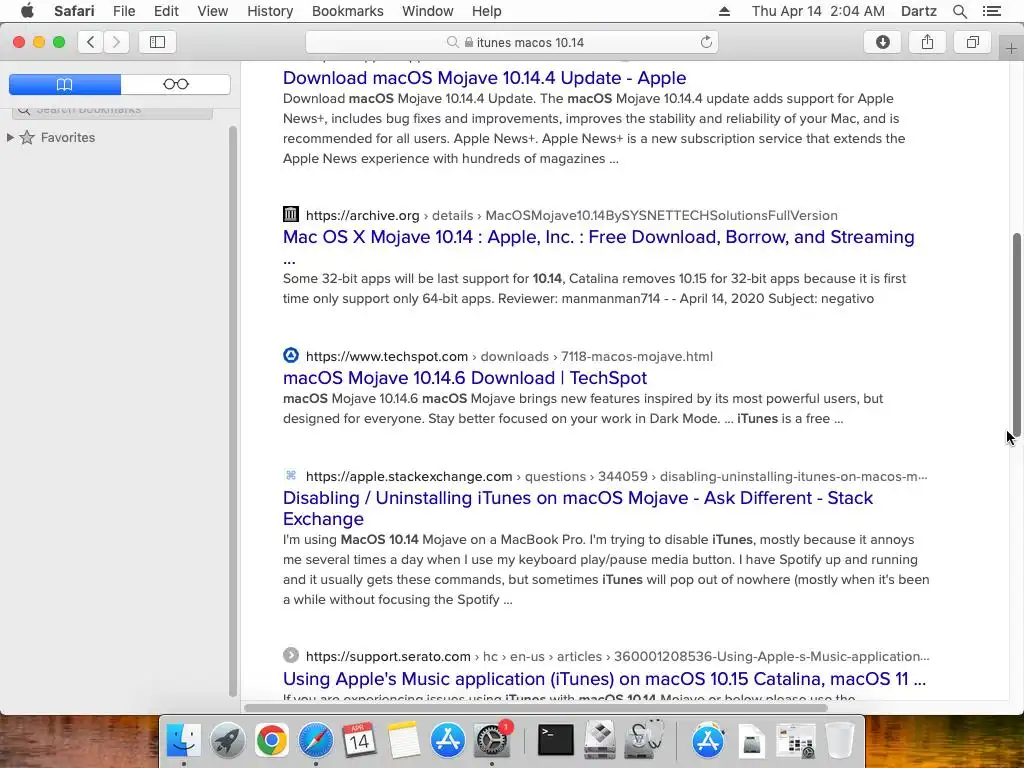
Task: Click the address bar showing itunes macos 10.14
Action: [512, 42]
